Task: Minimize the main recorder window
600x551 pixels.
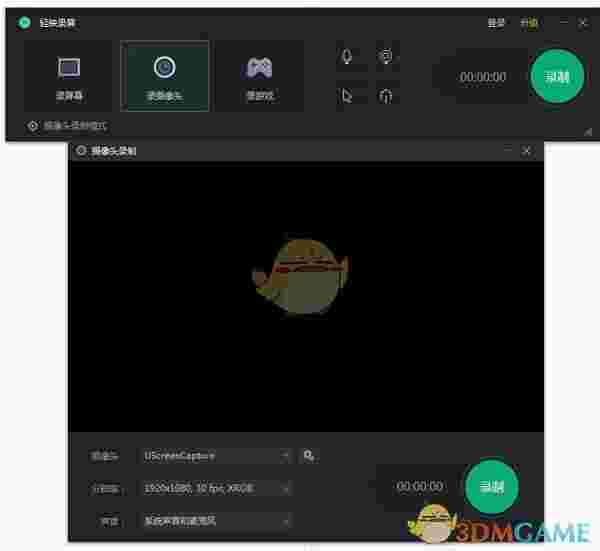Action: [x=563, y=23]
